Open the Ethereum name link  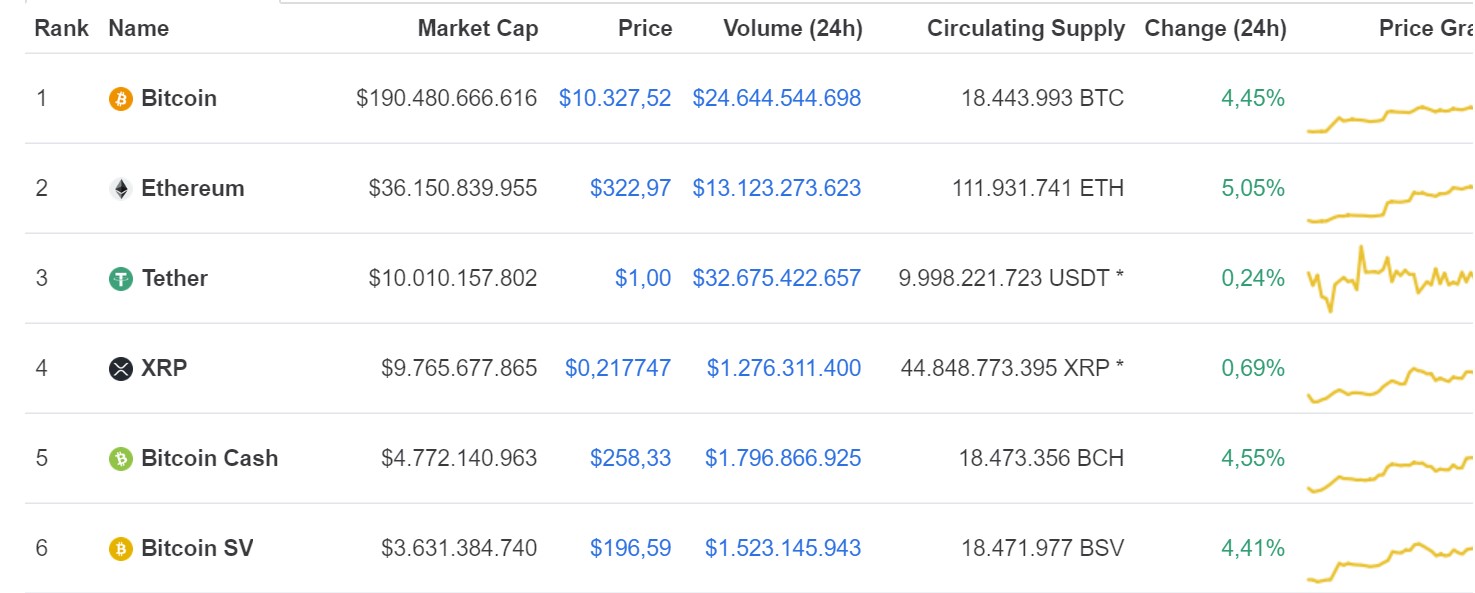193,188
